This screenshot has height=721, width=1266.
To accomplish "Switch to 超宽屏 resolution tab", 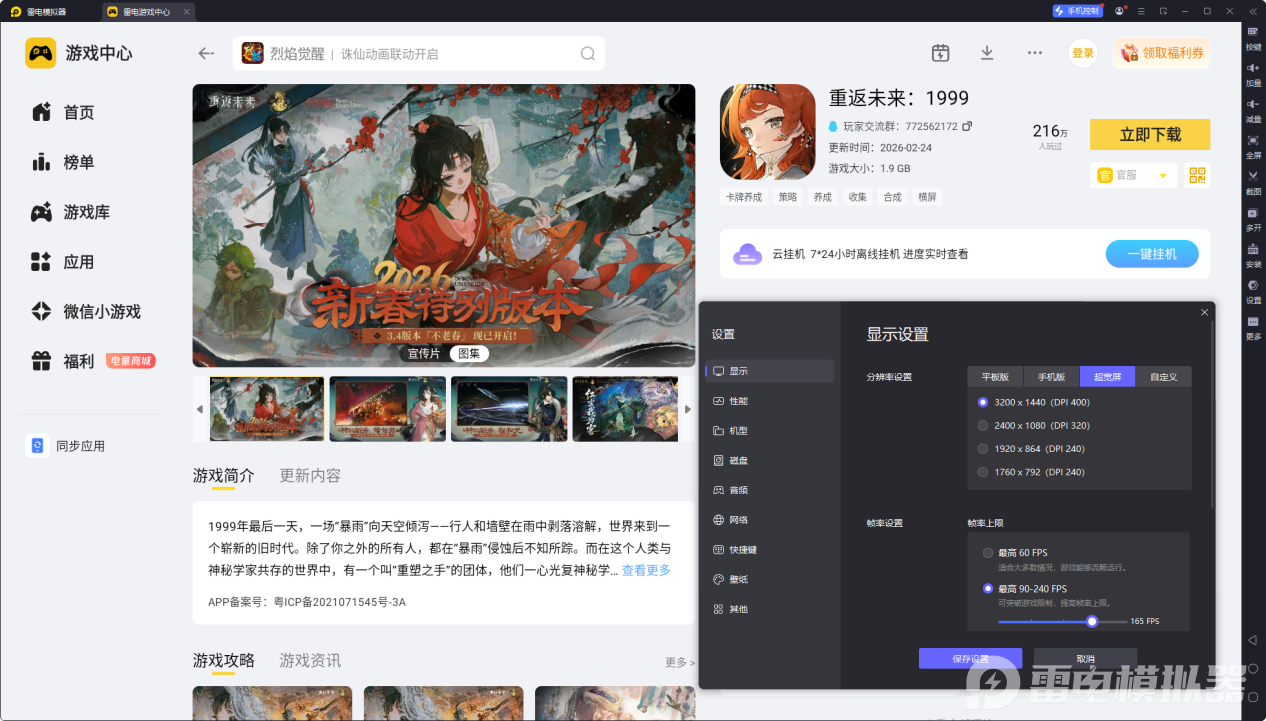I will [1107, 377].
